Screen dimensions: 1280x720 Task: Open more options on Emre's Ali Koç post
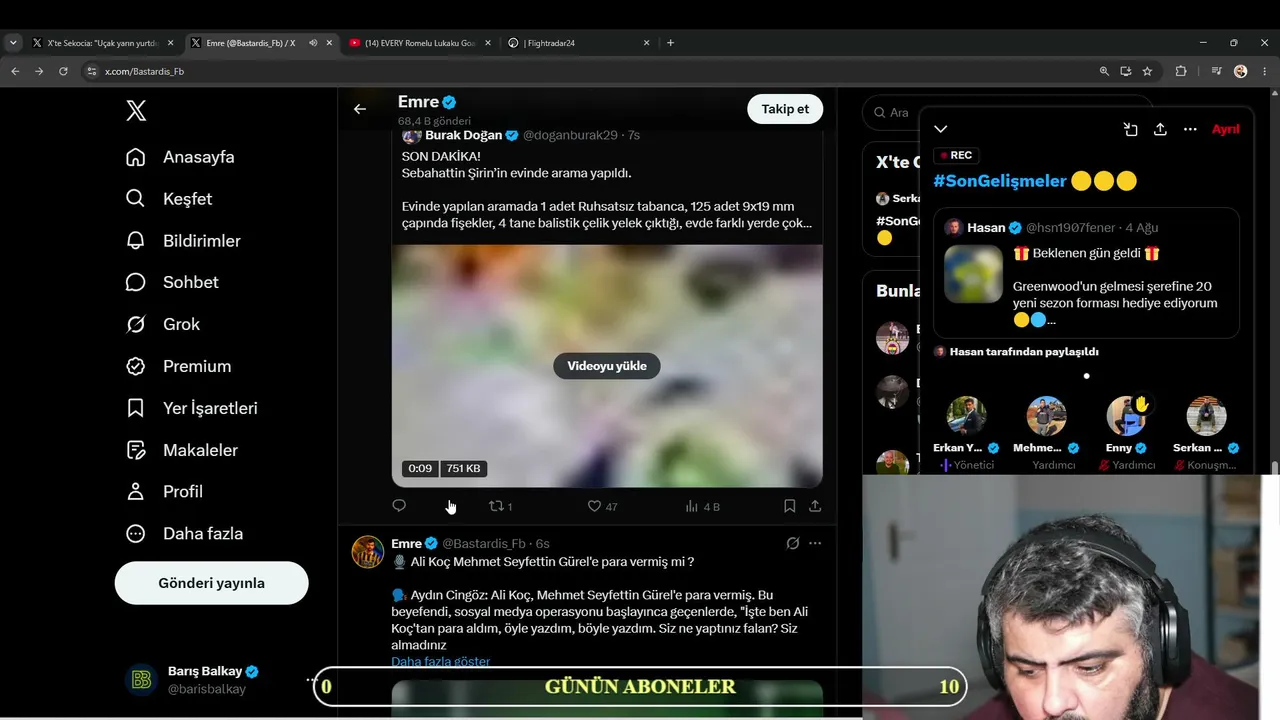point(815,543)
